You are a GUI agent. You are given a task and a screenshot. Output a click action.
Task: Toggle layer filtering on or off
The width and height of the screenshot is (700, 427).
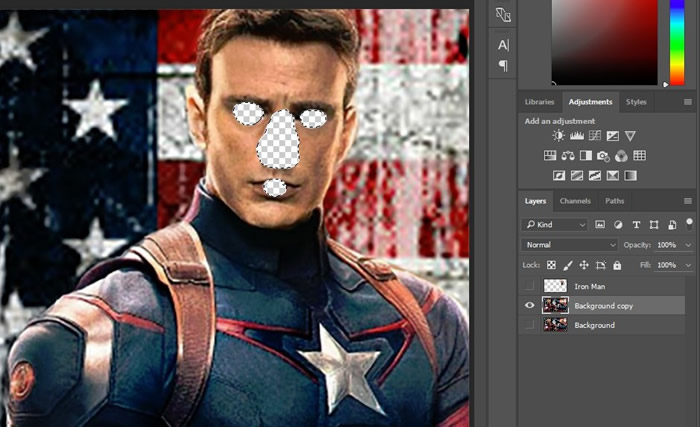click(690, 224)
